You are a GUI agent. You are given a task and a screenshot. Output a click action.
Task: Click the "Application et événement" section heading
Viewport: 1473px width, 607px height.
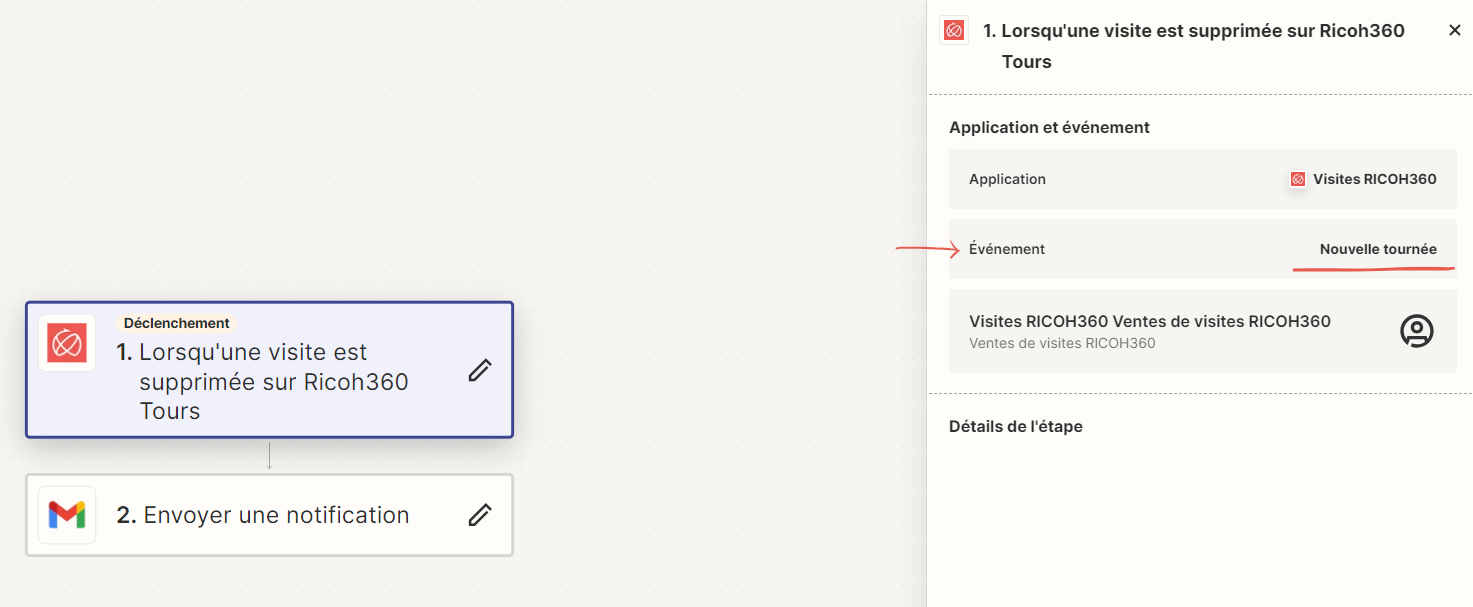tap(1049, 127)
